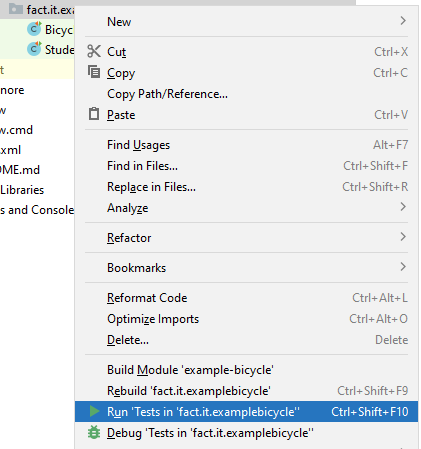This screenshot has width=421, height=449.
Task: Open the Bookmarks submenu arrow
Action: tap(403, 267)
